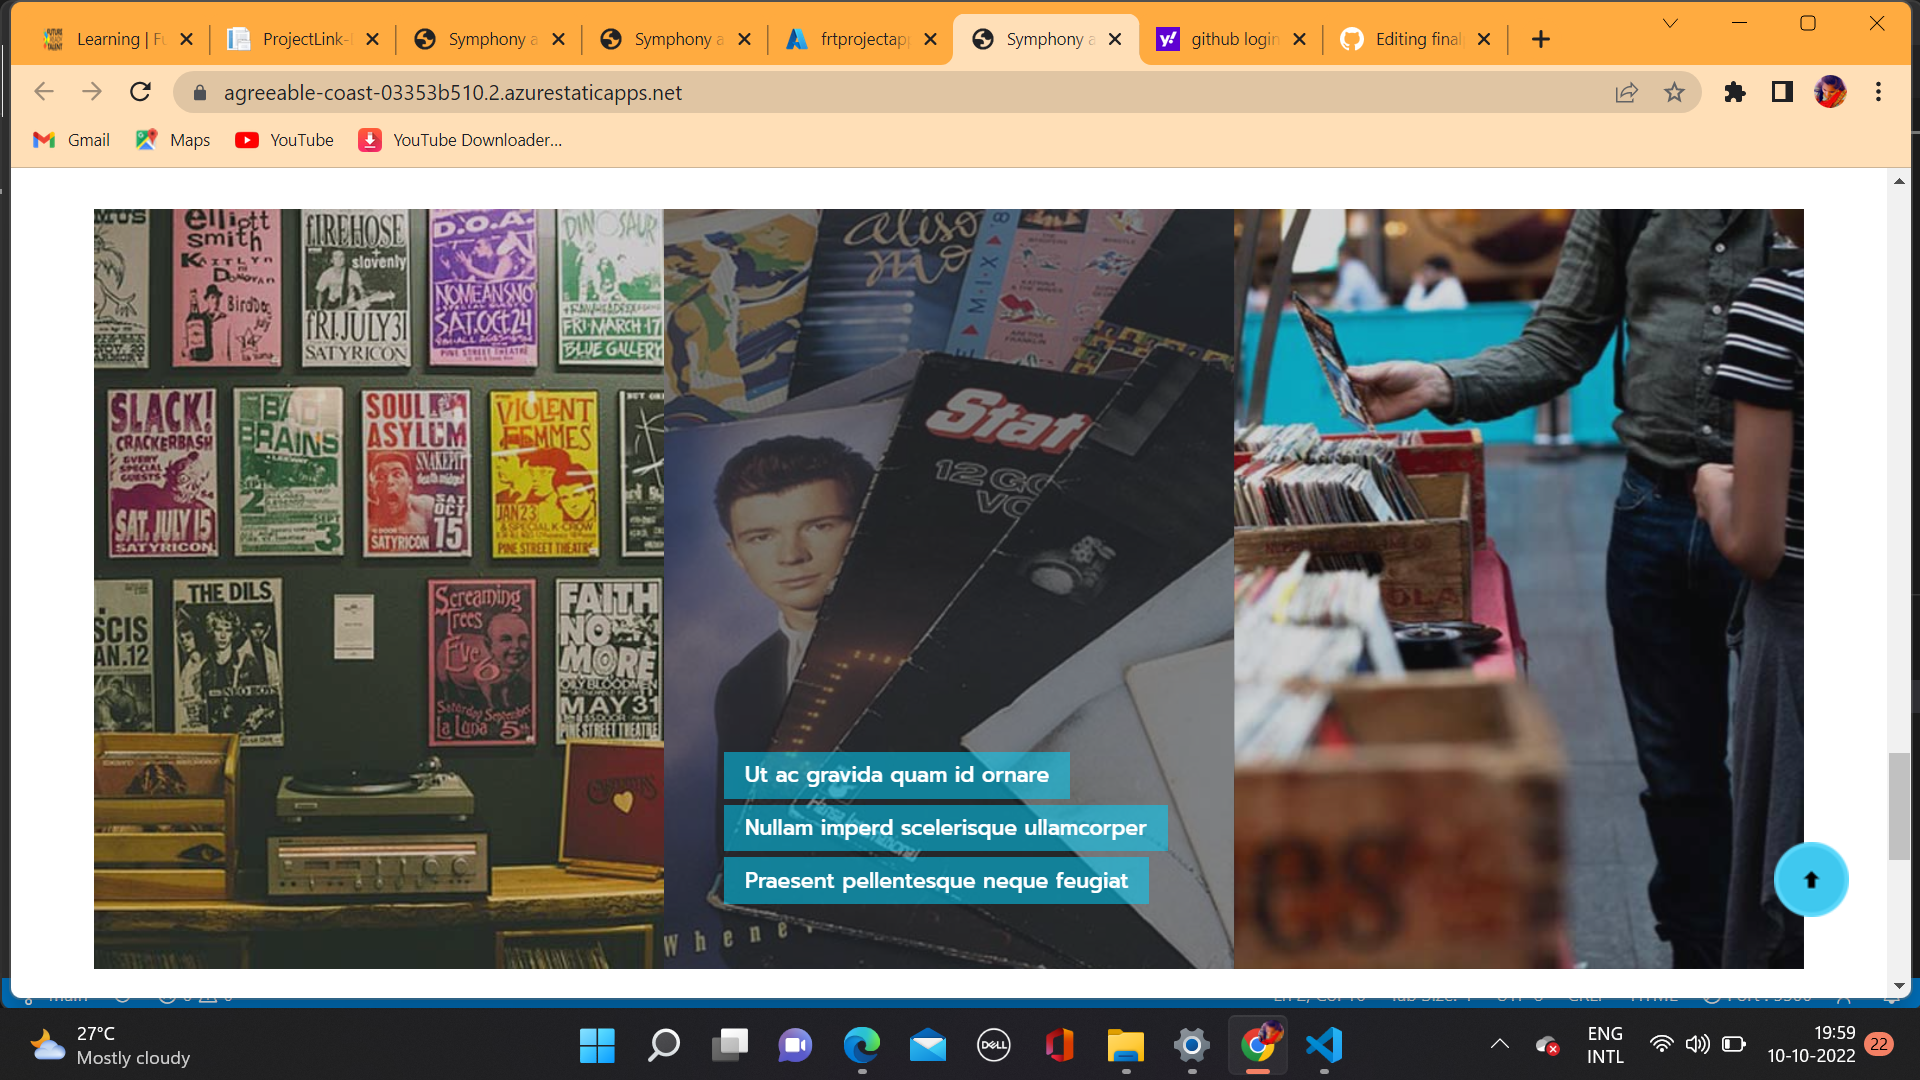Viewport: 1920px width, 1080px height.
Task: Open the Chrome profile avatar
Action: tap(1830, 92)
